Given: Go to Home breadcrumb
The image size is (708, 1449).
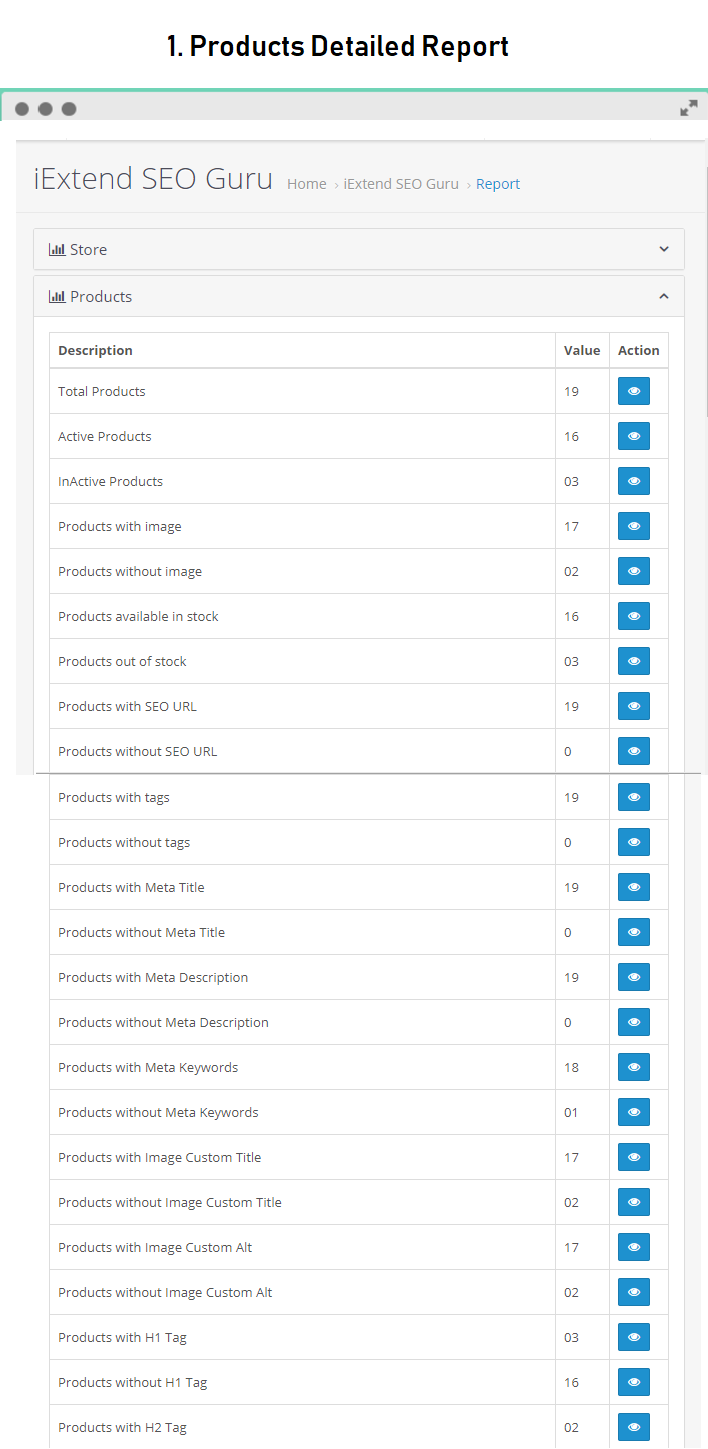Looking at the screenshot, I should 306,184.
